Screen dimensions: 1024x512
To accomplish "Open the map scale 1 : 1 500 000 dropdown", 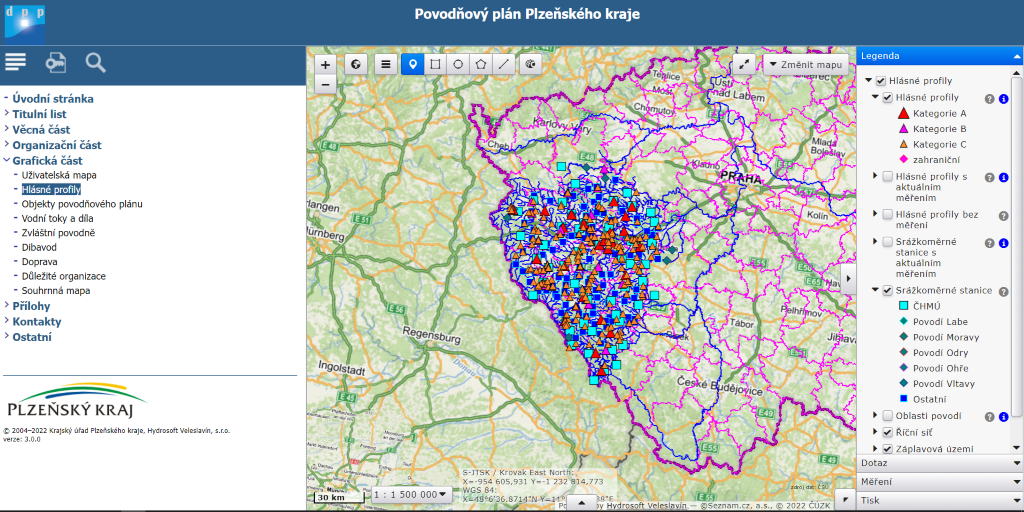I will point(411,494).
